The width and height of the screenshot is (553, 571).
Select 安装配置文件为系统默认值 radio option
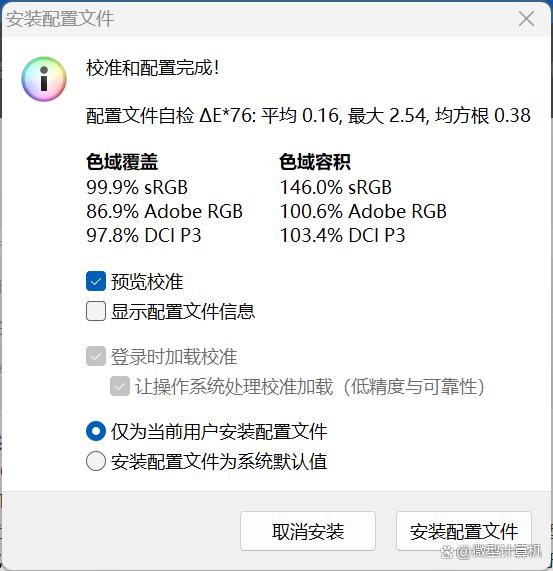coord(96,461)
